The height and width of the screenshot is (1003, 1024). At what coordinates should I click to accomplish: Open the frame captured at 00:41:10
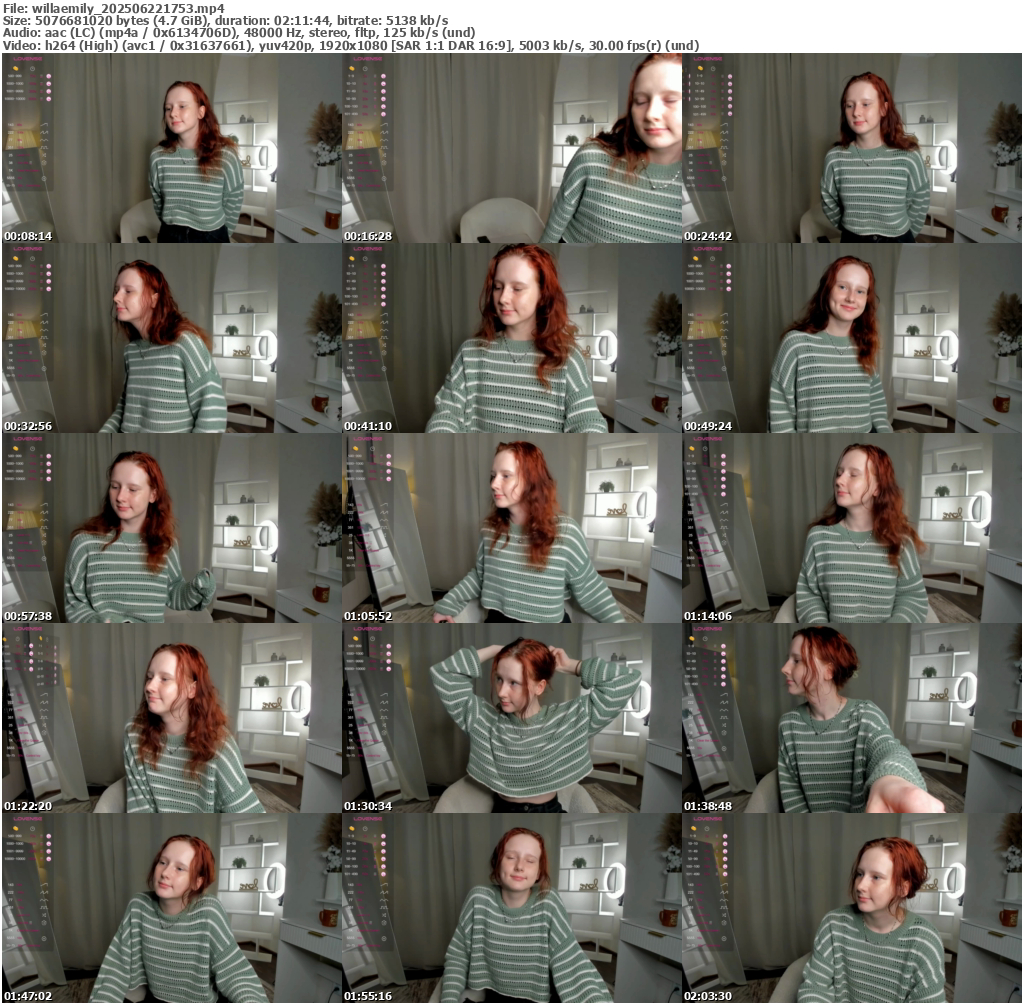click(x=511, y=338)
